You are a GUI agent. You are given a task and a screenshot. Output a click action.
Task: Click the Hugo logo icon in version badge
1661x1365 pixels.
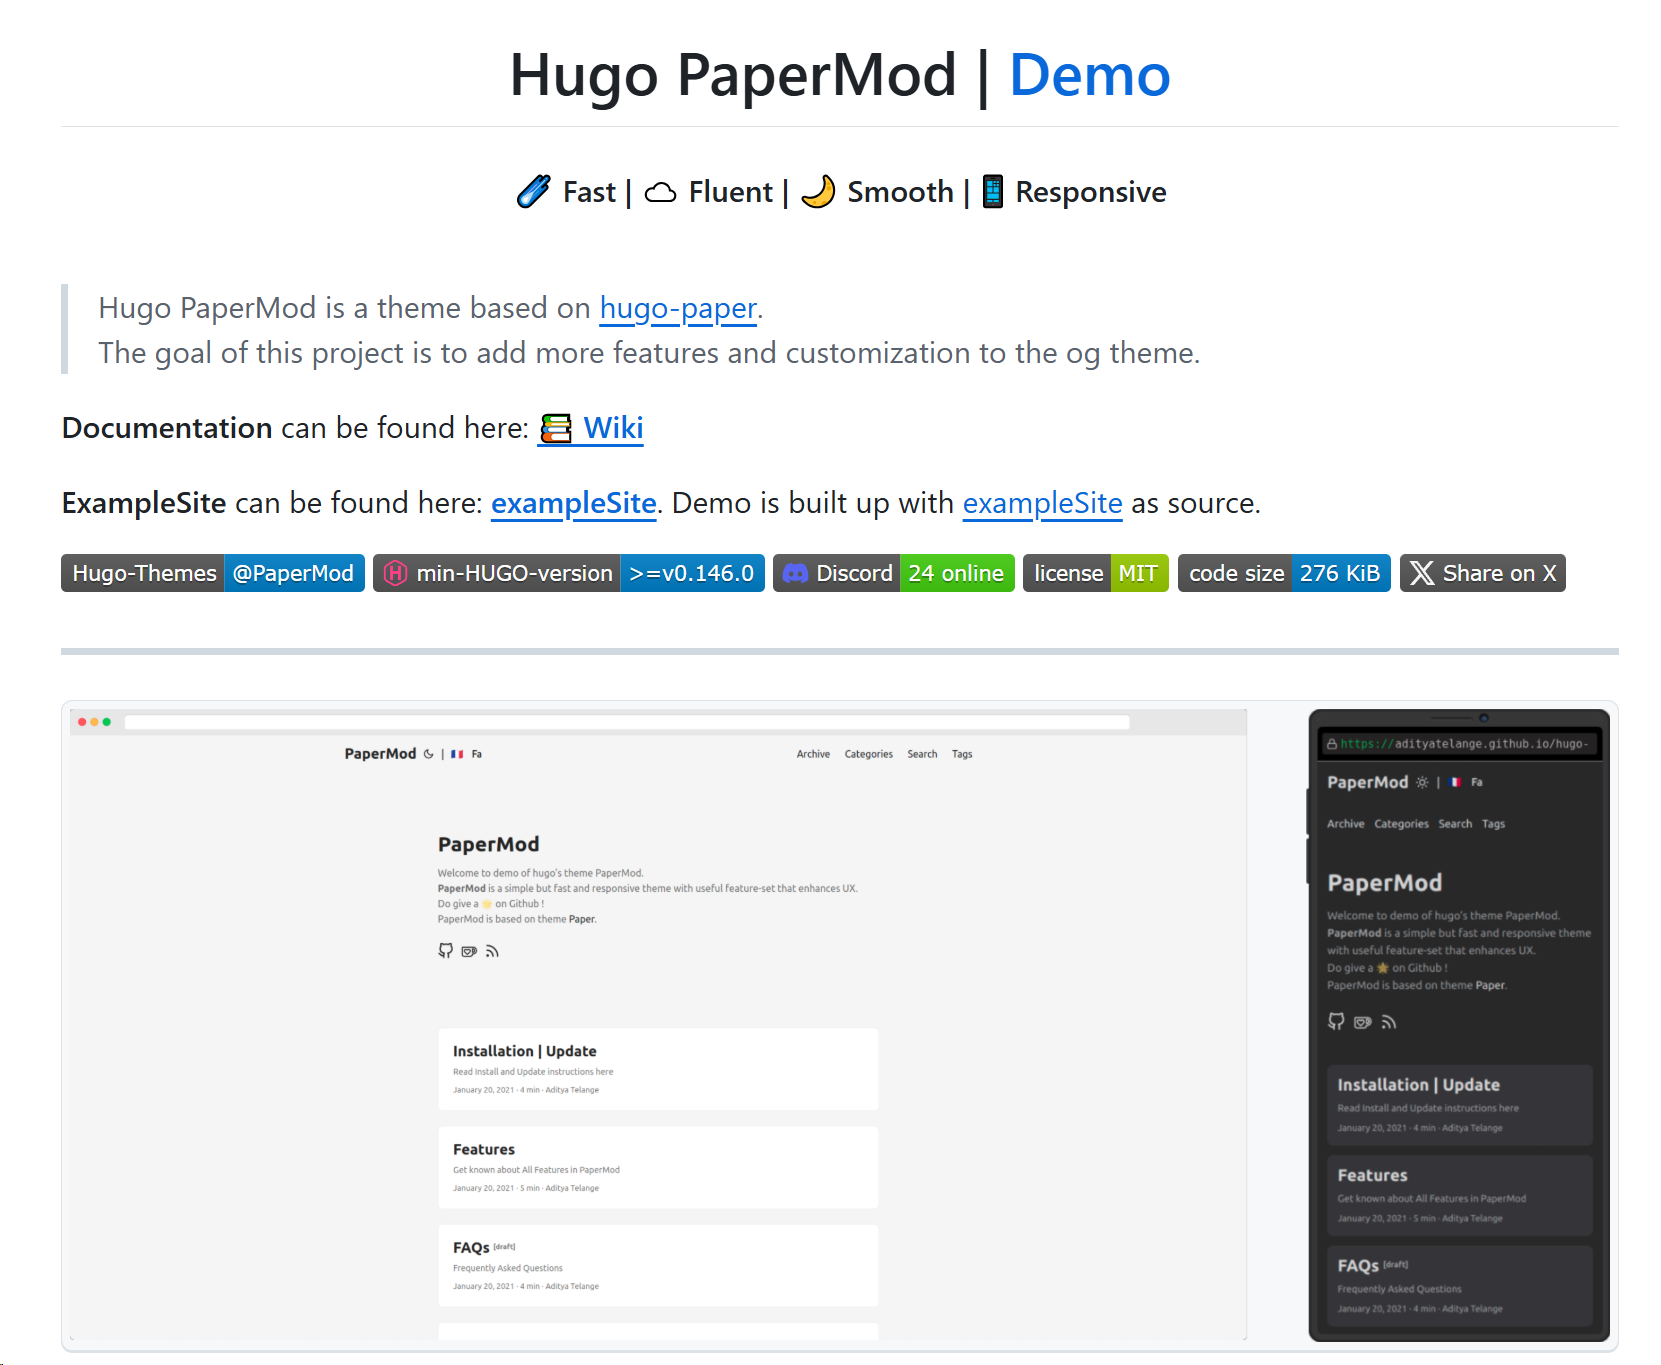(396, 573)
